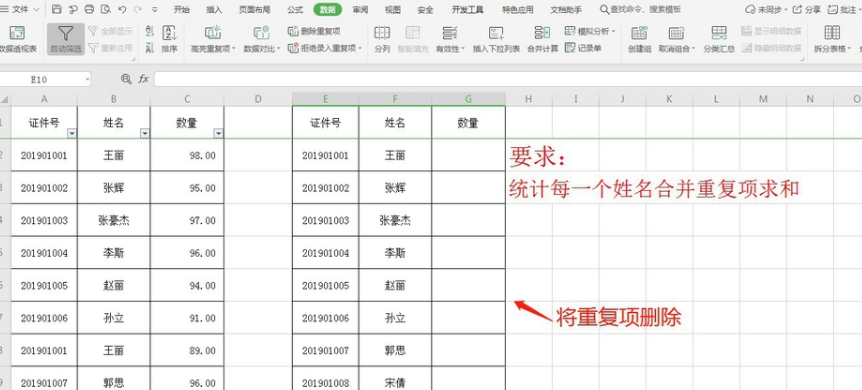Sort ascending with the A-Z icon
Viewport: 862px width, 390px height.
point(150,31)
